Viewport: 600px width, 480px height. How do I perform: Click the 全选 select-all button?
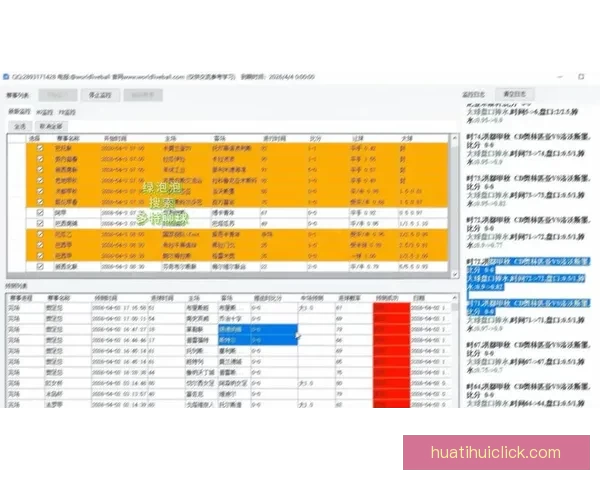(x=20, y=126)
